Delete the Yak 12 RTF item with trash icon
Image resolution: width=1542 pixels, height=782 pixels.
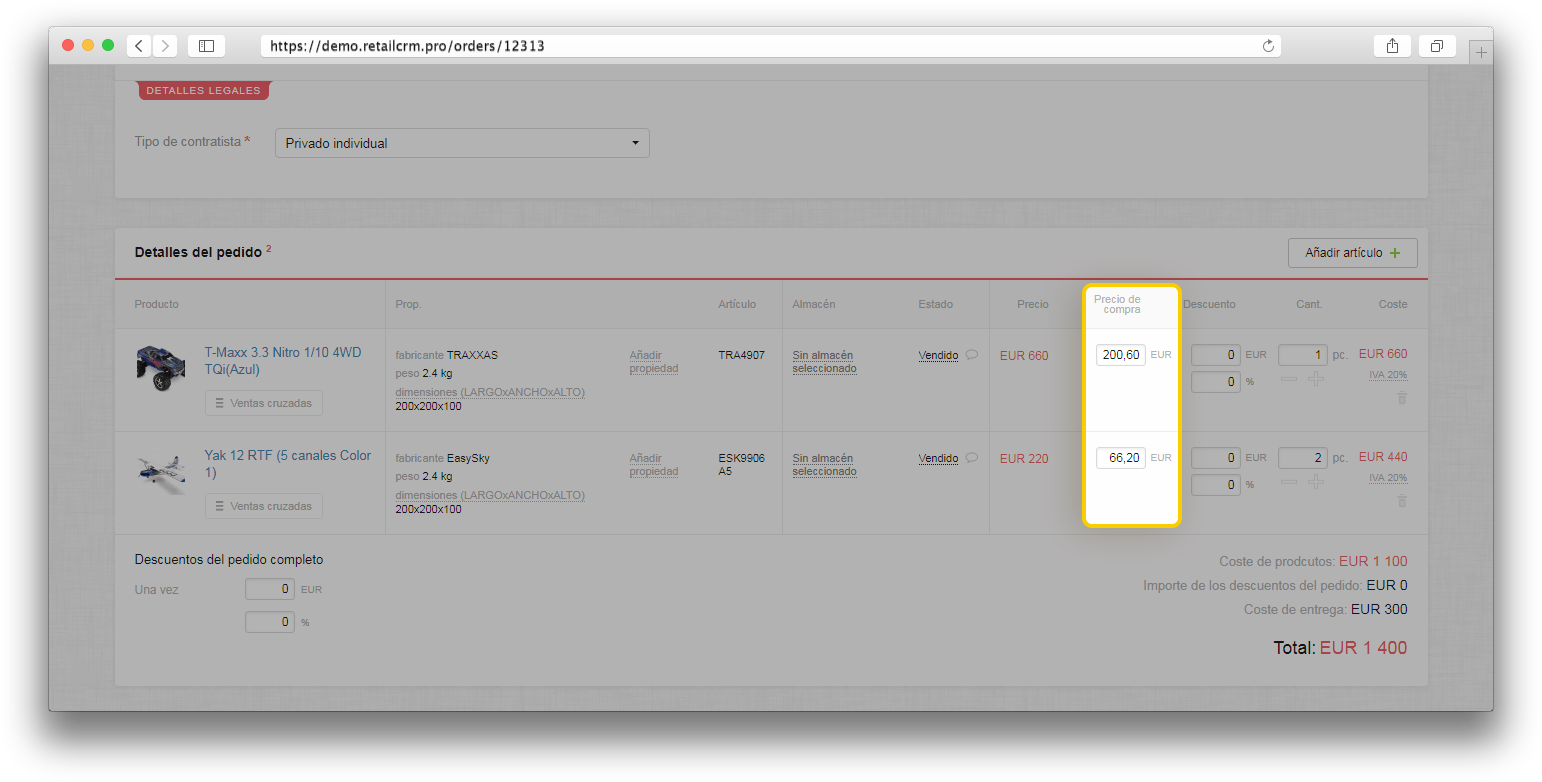1401,501
